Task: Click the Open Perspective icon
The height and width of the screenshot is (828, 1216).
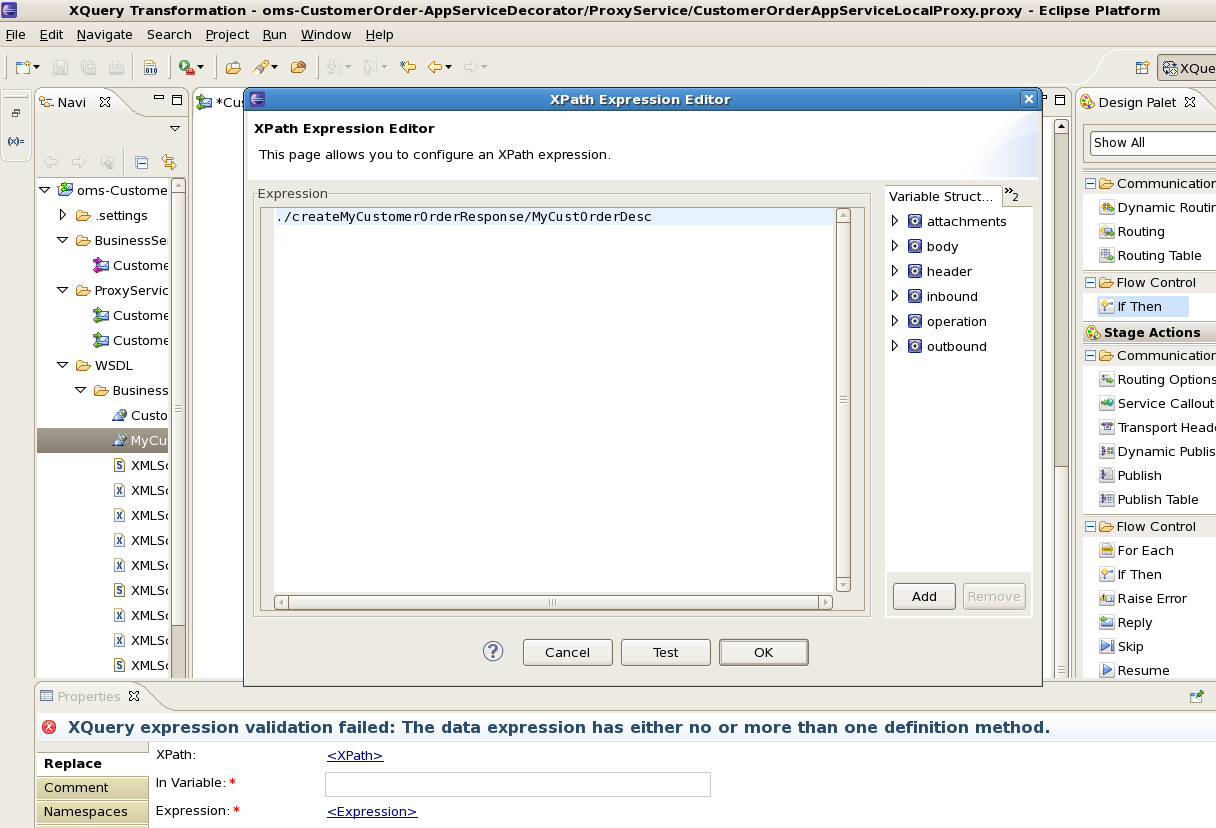Action: (1142, 68)
